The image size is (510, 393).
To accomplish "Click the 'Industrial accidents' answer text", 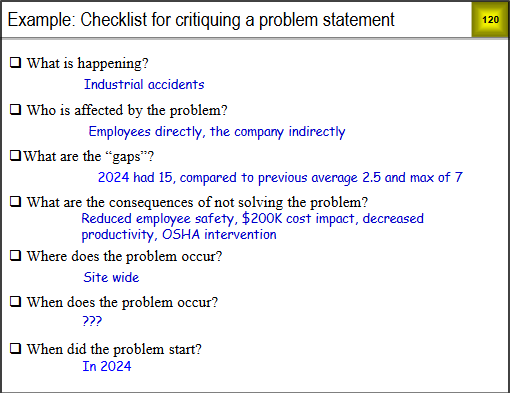I will point(144,84).
